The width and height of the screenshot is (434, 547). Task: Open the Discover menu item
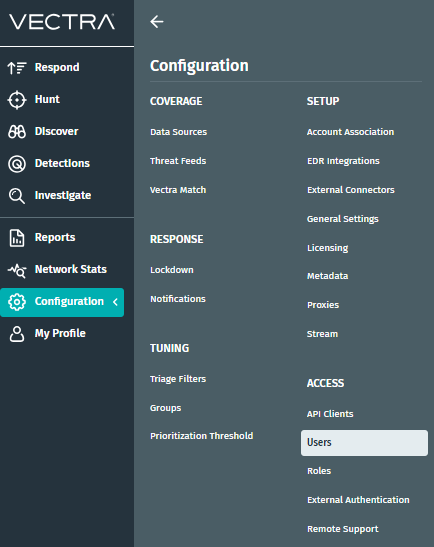pyautogui.click(x=57, y=132)
